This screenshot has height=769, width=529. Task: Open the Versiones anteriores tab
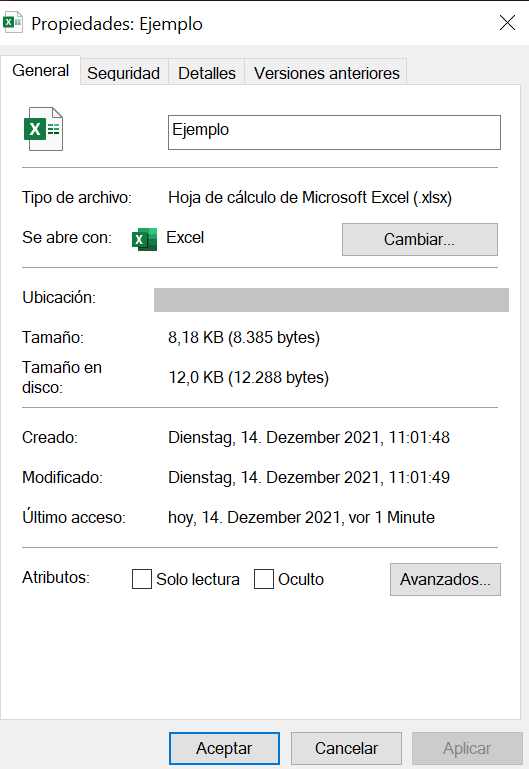coord(327,73)
